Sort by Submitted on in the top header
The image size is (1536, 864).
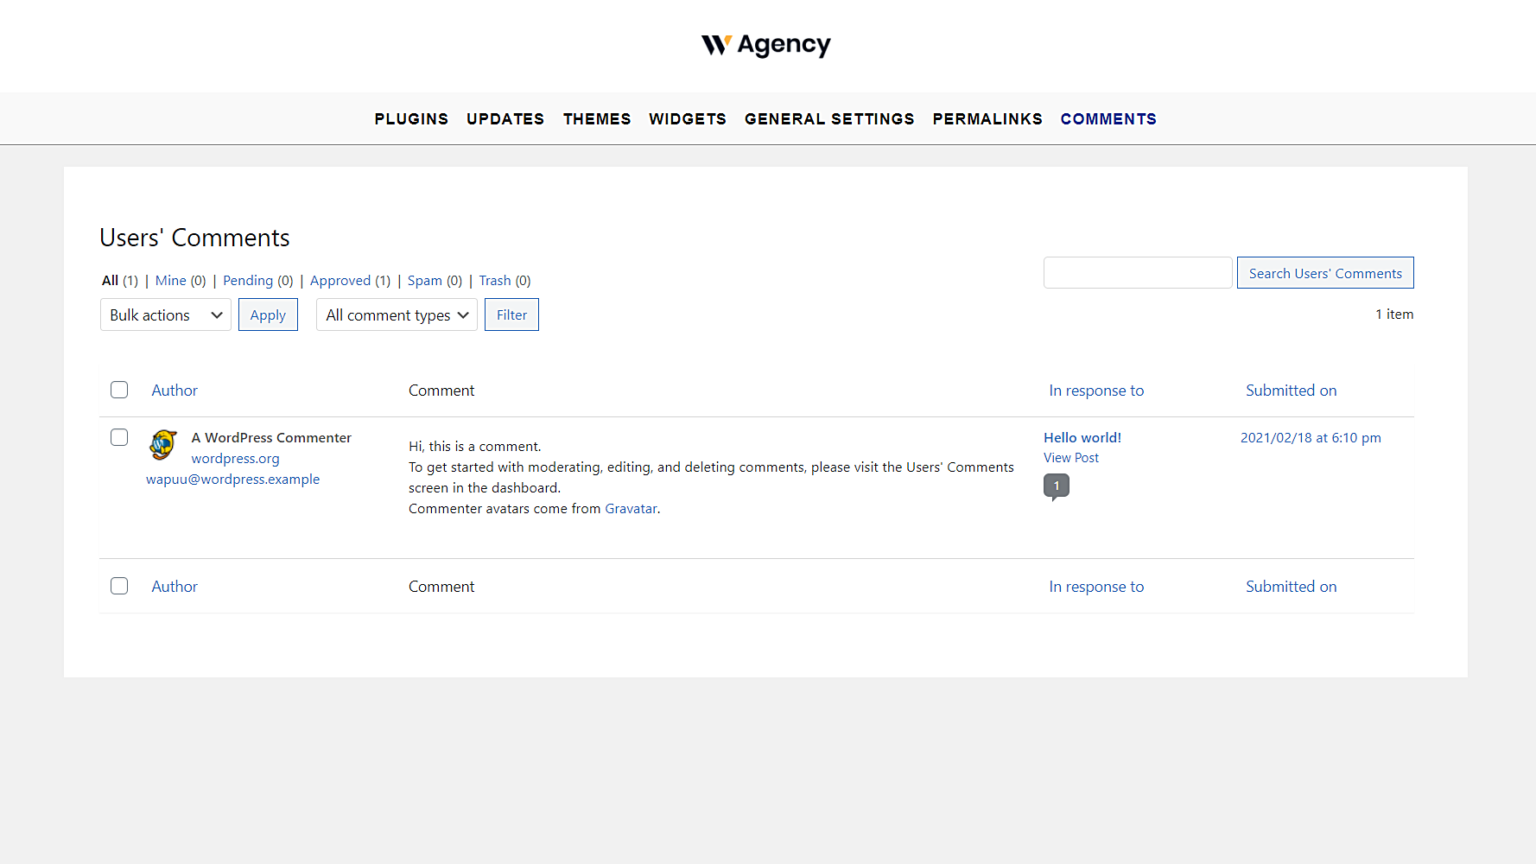point(1291,391)
